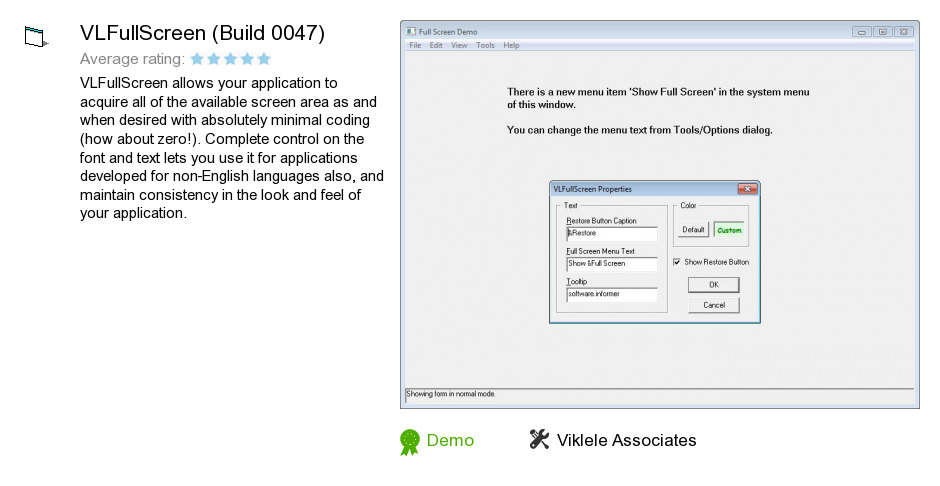This screenshot has height=486, width=940.
Task: Click the 'Tools/Options dialog' instruction text line
Action: (x=640, y=129)
